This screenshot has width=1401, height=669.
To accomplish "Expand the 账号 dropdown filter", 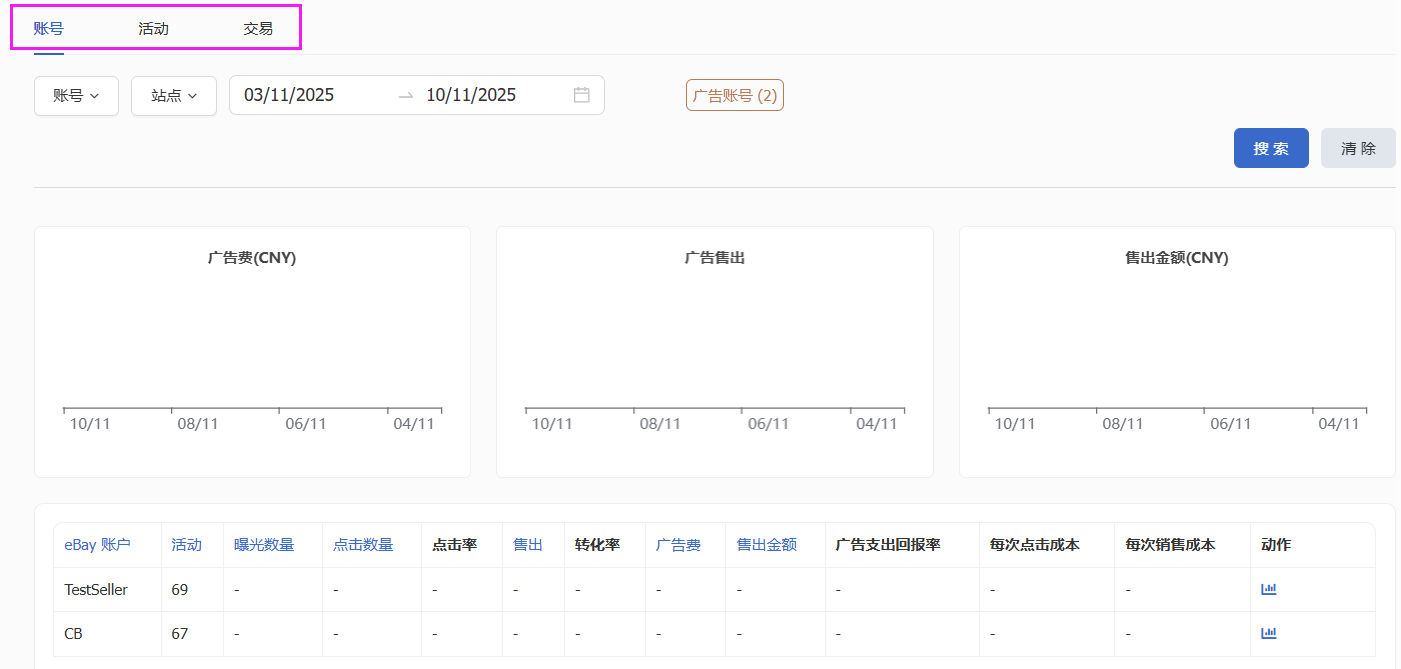I will (x=76, y=96).
